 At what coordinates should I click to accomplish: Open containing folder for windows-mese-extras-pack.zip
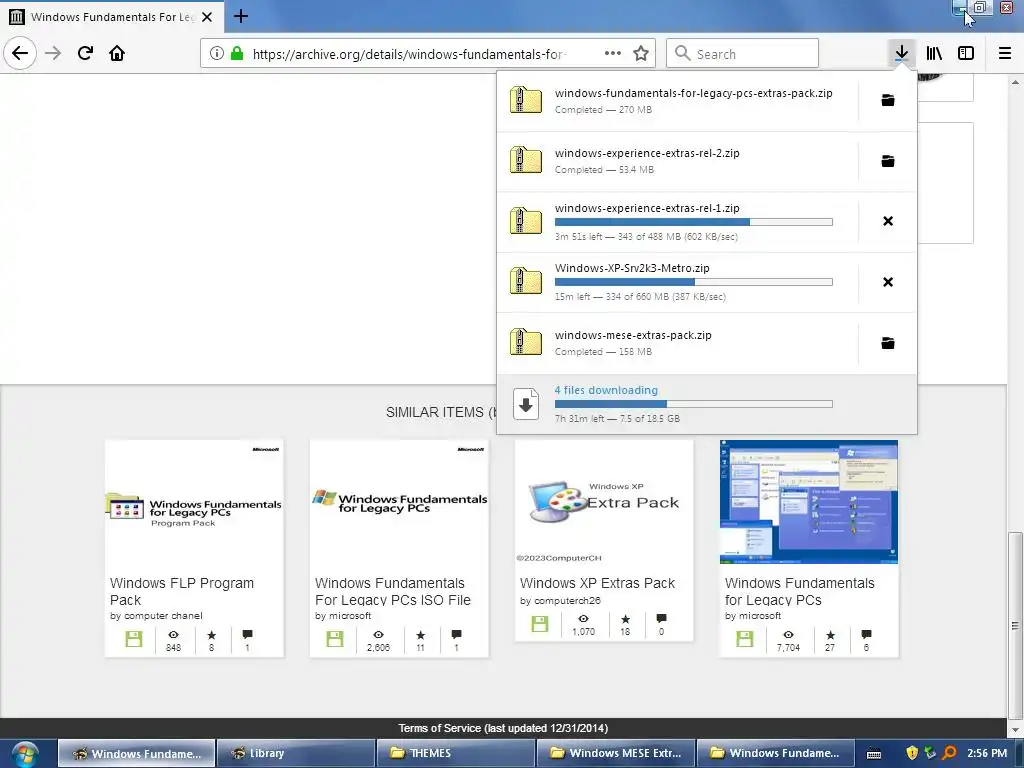tap(888, 343)
